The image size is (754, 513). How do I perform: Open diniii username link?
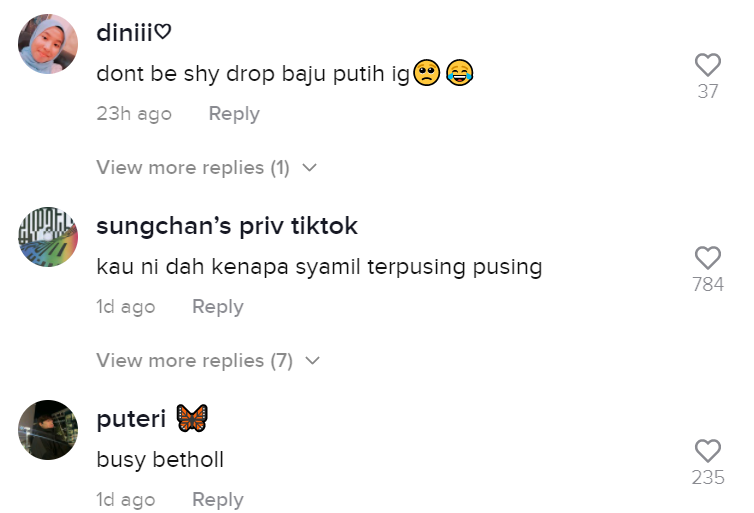pos(133,32)
